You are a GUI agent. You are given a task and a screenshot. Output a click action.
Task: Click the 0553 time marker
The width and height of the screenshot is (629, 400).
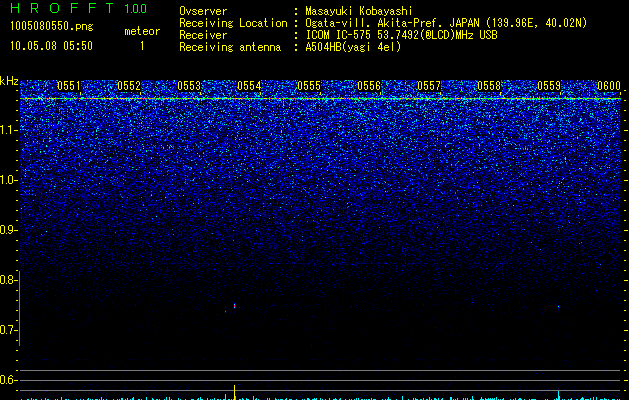click(x=189, y=86)
